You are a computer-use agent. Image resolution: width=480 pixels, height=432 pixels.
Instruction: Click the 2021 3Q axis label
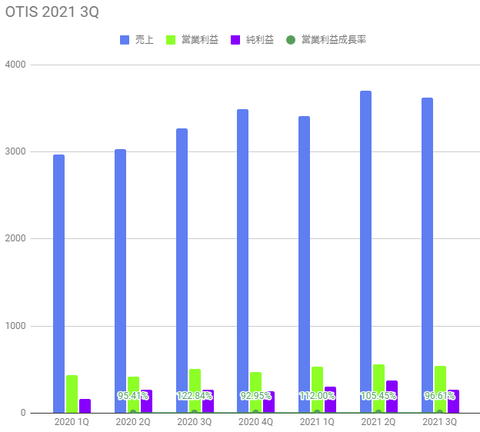(x=440, y=422)
